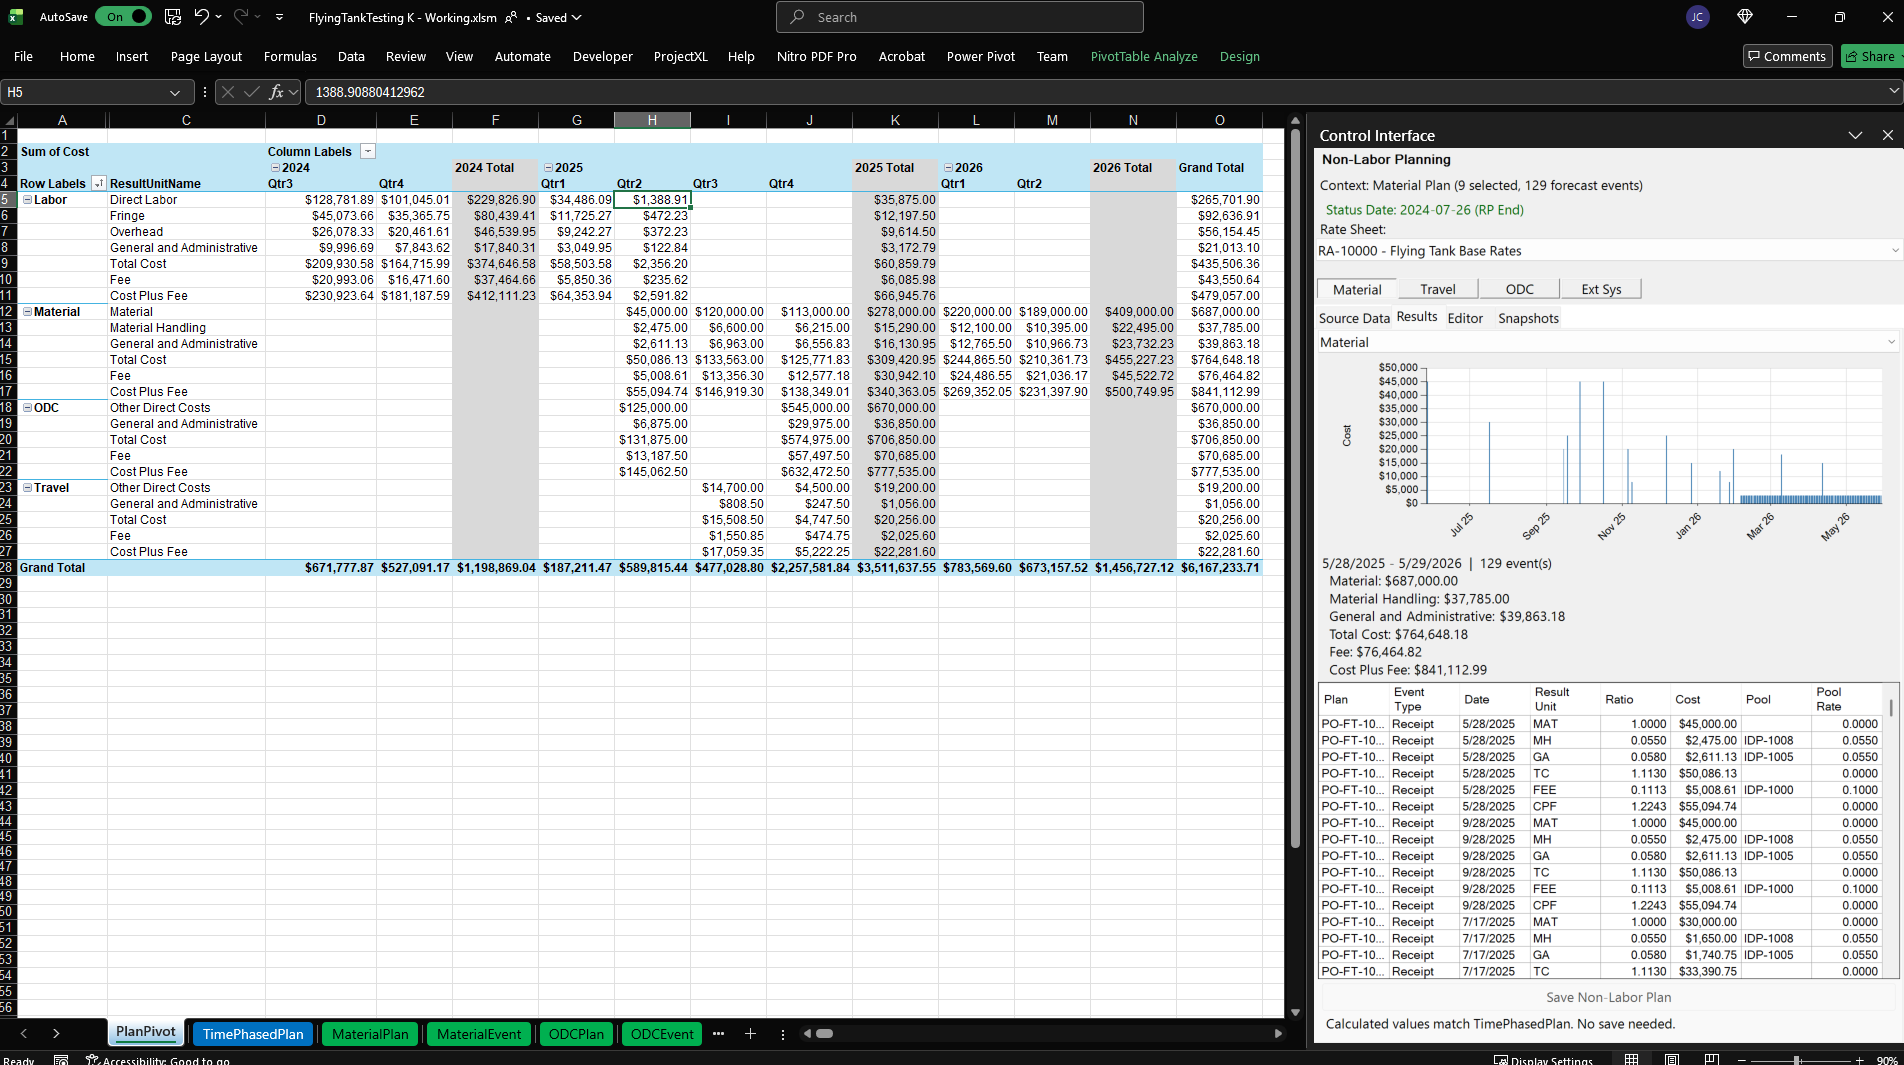Click the Cancel (X) icon beside formula bar
1904x1065 pixels.
tap(228, 92)
